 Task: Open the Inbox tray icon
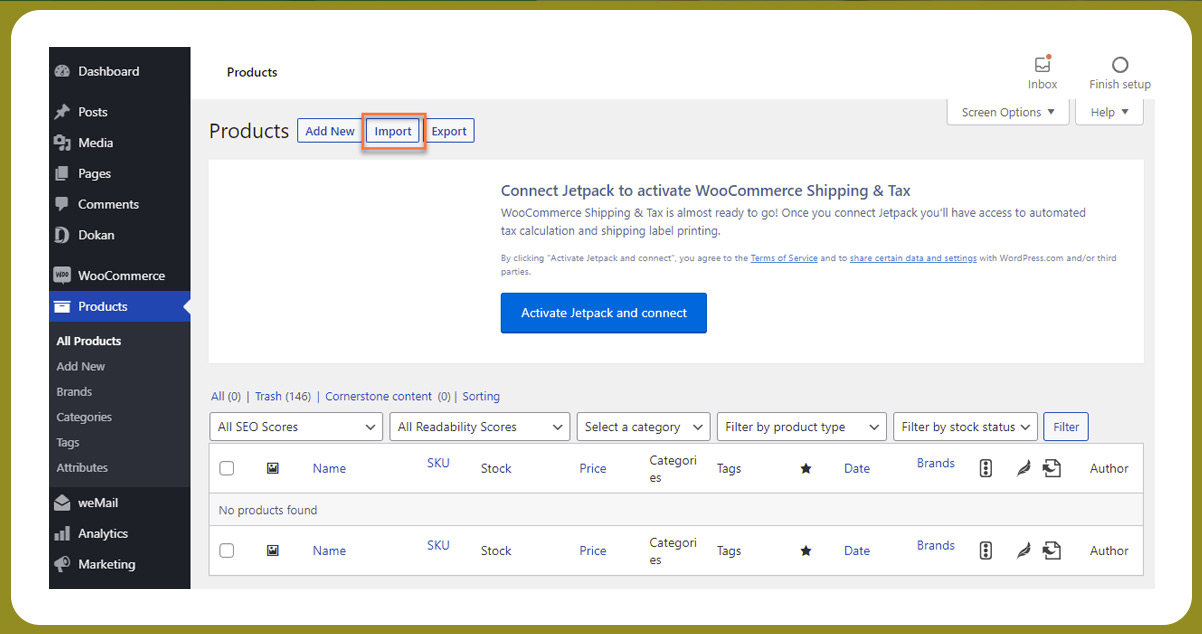[x=1042, y=64]
